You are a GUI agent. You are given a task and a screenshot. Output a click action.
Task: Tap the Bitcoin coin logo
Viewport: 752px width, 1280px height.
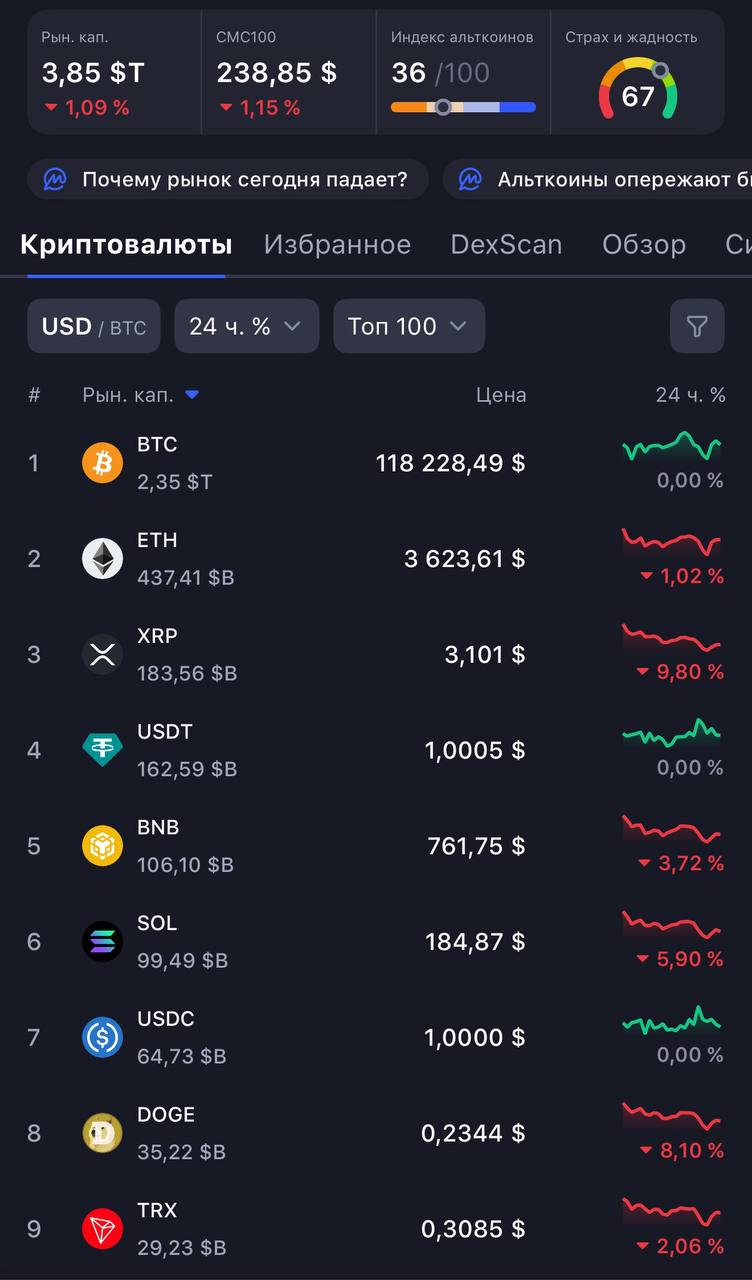click(x=102, y=463)
